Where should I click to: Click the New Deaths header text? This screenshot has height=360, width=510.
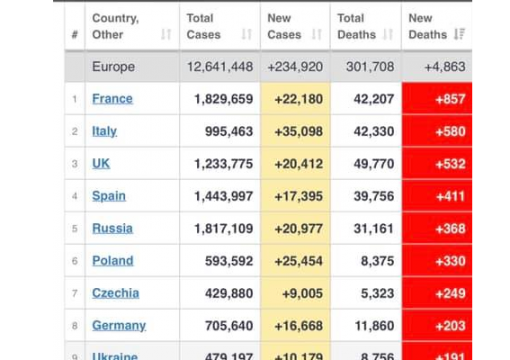pos(428,26)
